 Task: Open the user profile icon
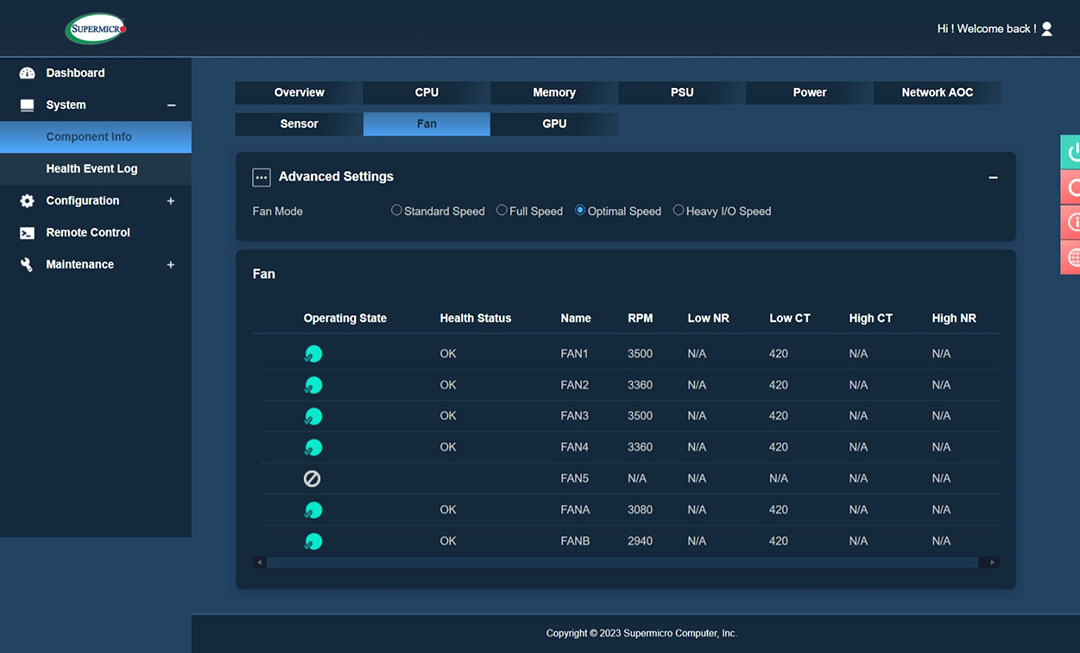tap(1046, 29)
